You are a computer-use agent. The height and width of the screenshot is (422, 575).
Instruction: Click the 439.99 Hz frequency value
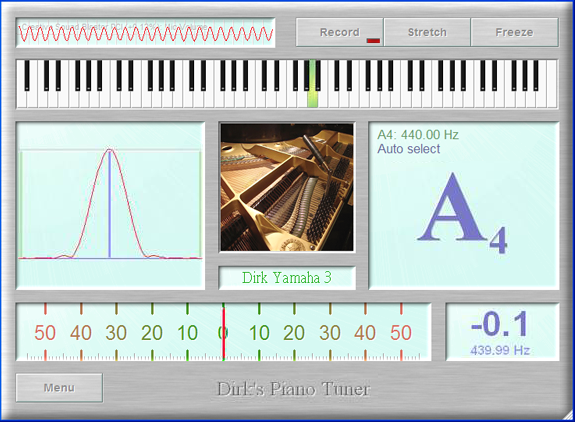coord(500,350)
